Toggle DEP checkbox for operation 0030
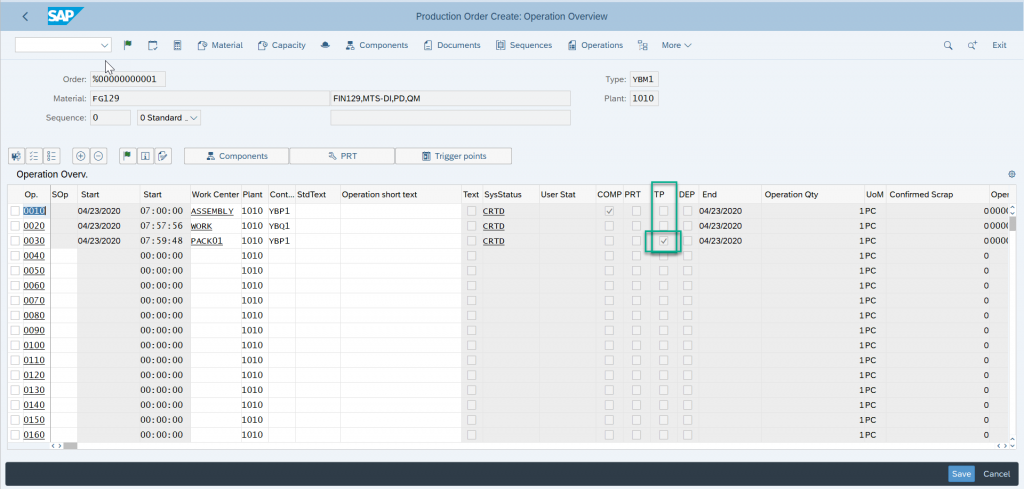The height and width of the screenshot is (489, 1024). tap(688, 241)
